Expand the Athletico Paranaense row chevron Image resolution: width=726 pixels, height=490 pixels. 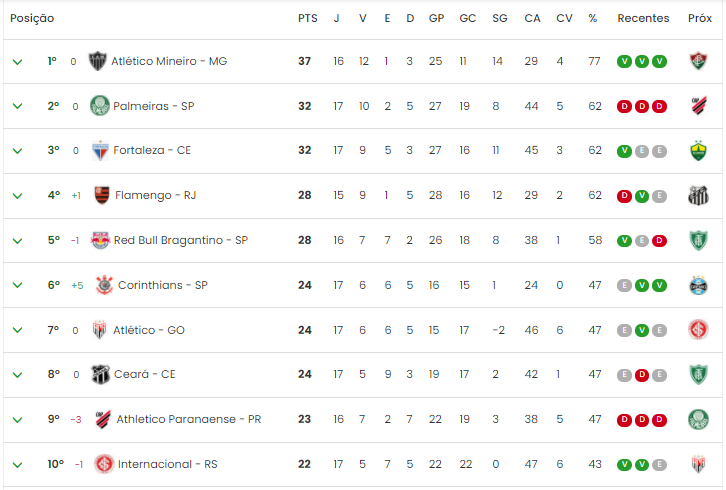click(18, 420)
